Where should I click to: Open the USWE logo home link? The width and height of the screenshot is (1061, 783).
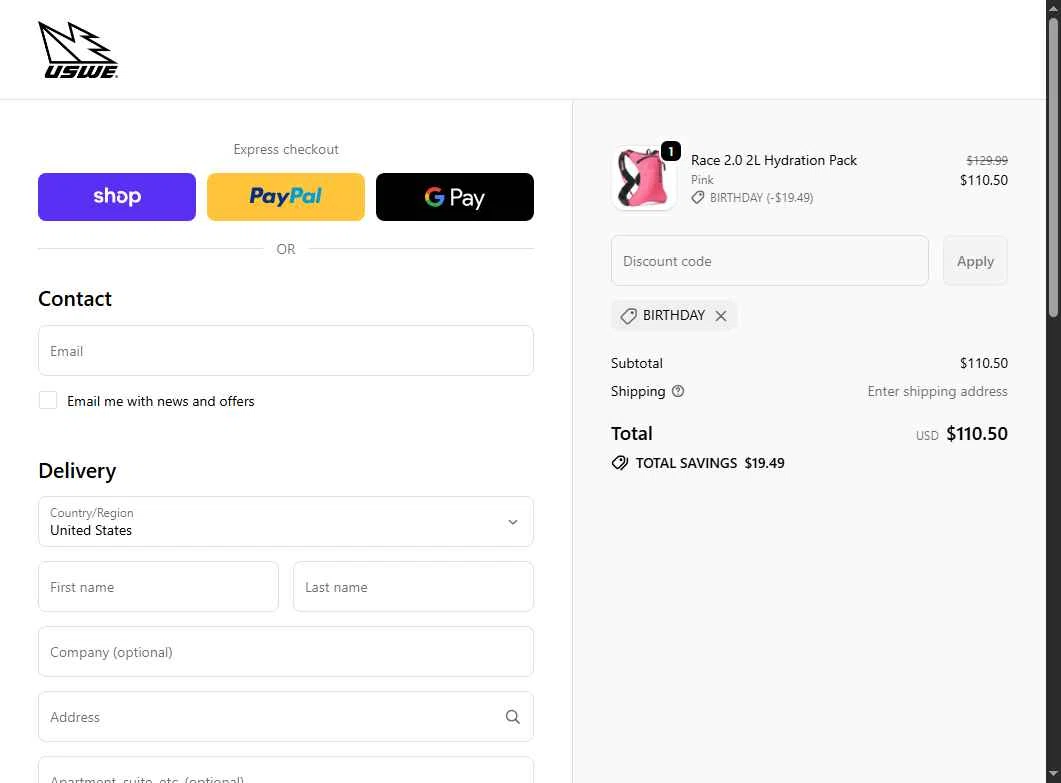[x=78, y=49]
